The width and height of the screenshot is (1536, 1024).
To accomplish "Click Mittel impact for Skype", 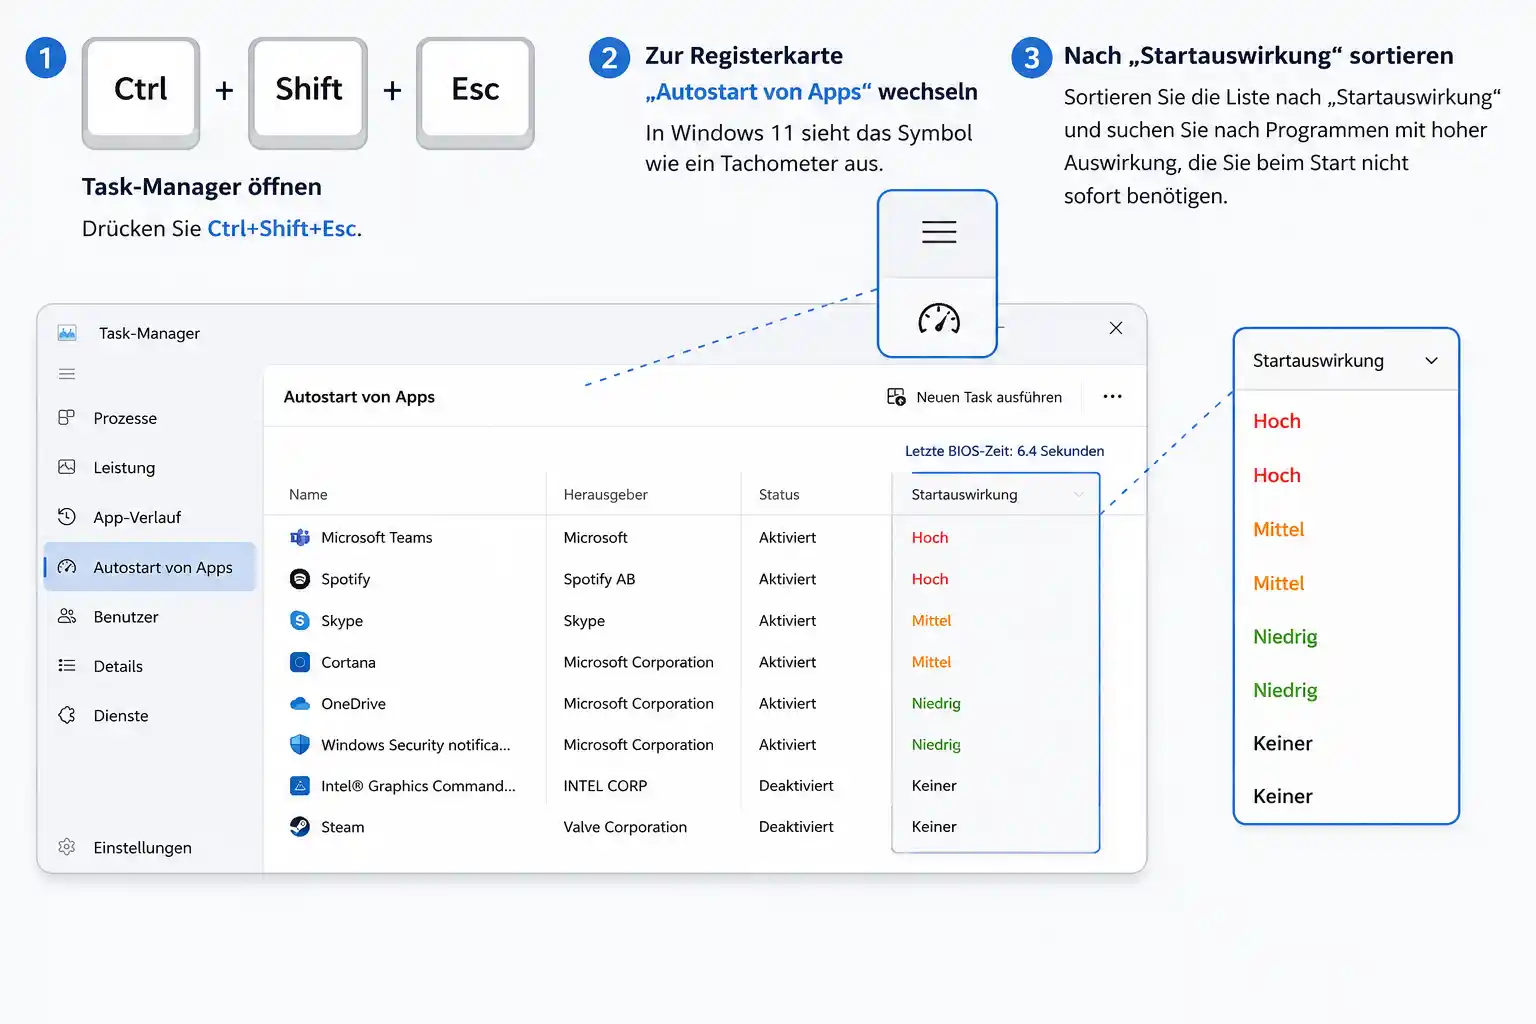I will point(931,620).
